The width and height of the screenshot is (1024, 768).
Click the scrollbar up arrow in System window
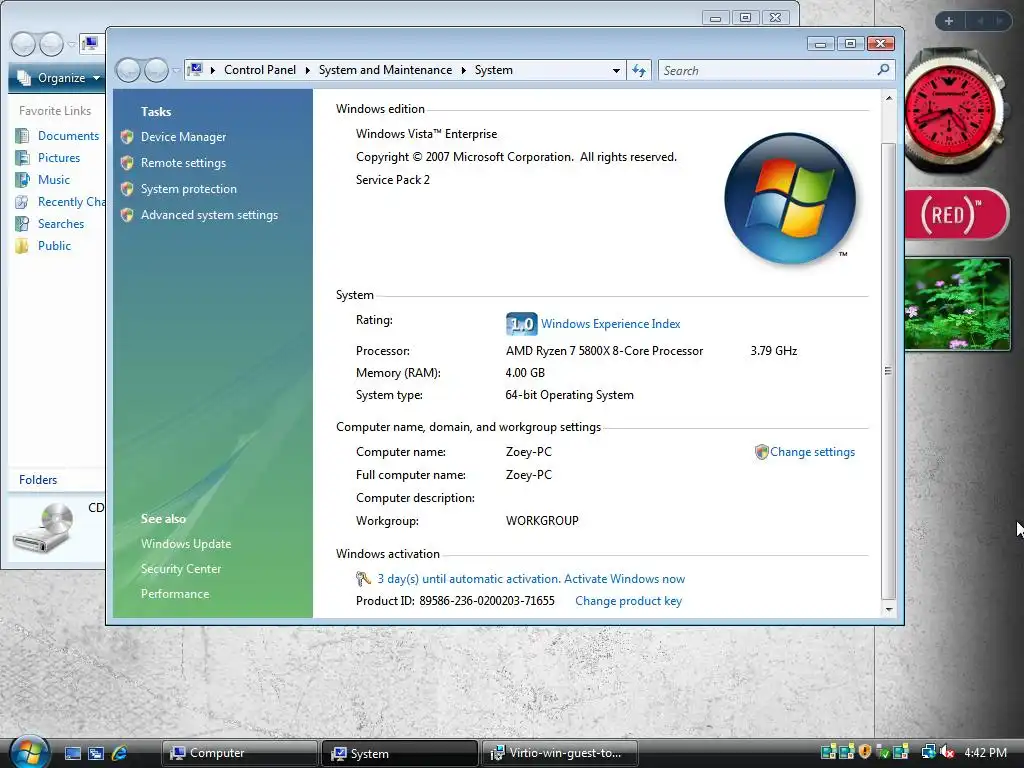[x=888, y=98]
